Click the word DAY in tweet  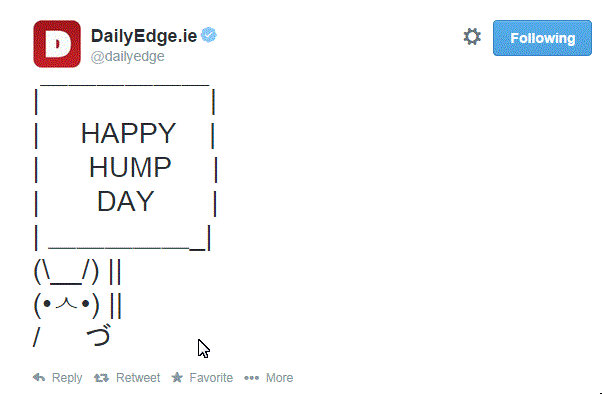coord(126,201)
